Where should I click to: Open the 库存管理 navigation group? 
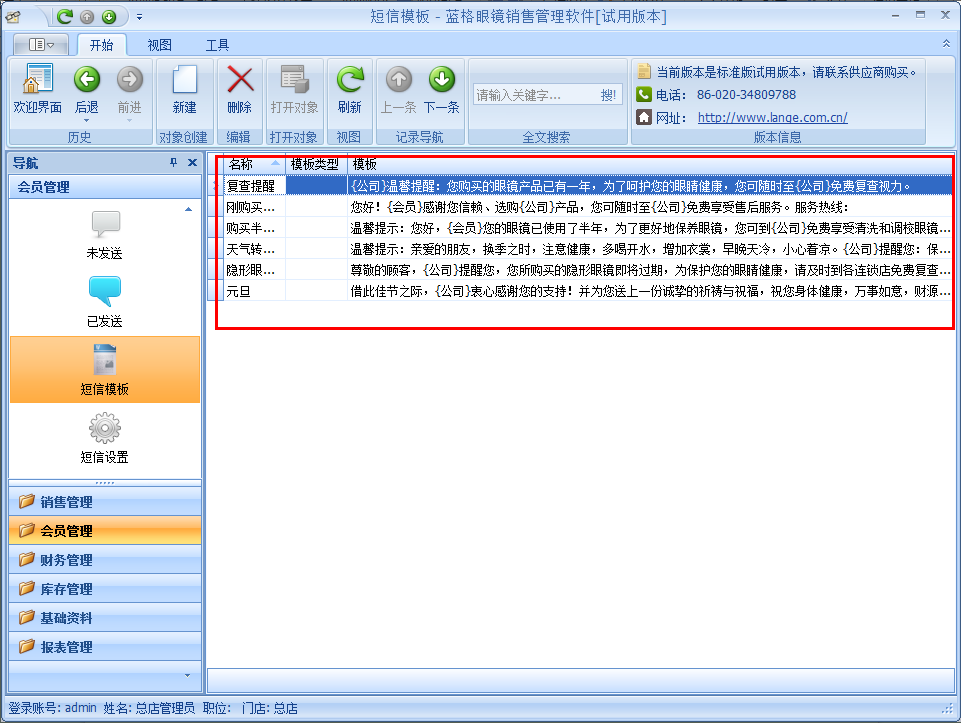[x=105, y=589]
